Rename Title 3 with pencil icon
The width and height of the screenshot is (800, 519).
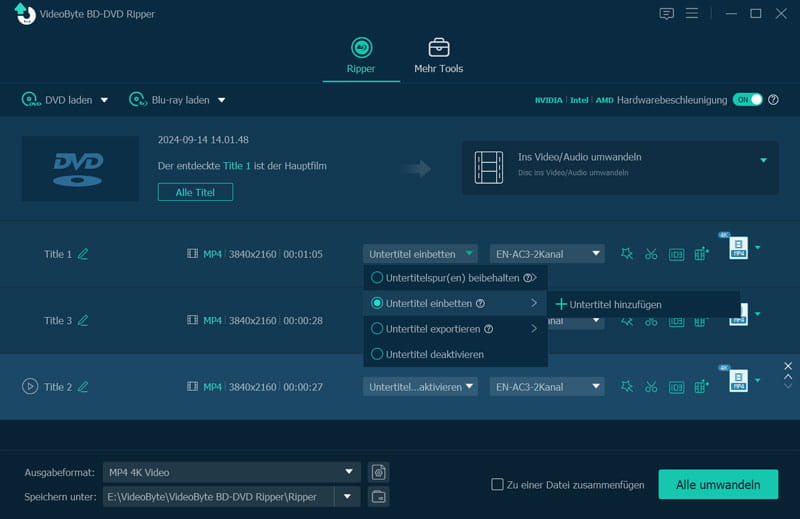pos(83,320)
